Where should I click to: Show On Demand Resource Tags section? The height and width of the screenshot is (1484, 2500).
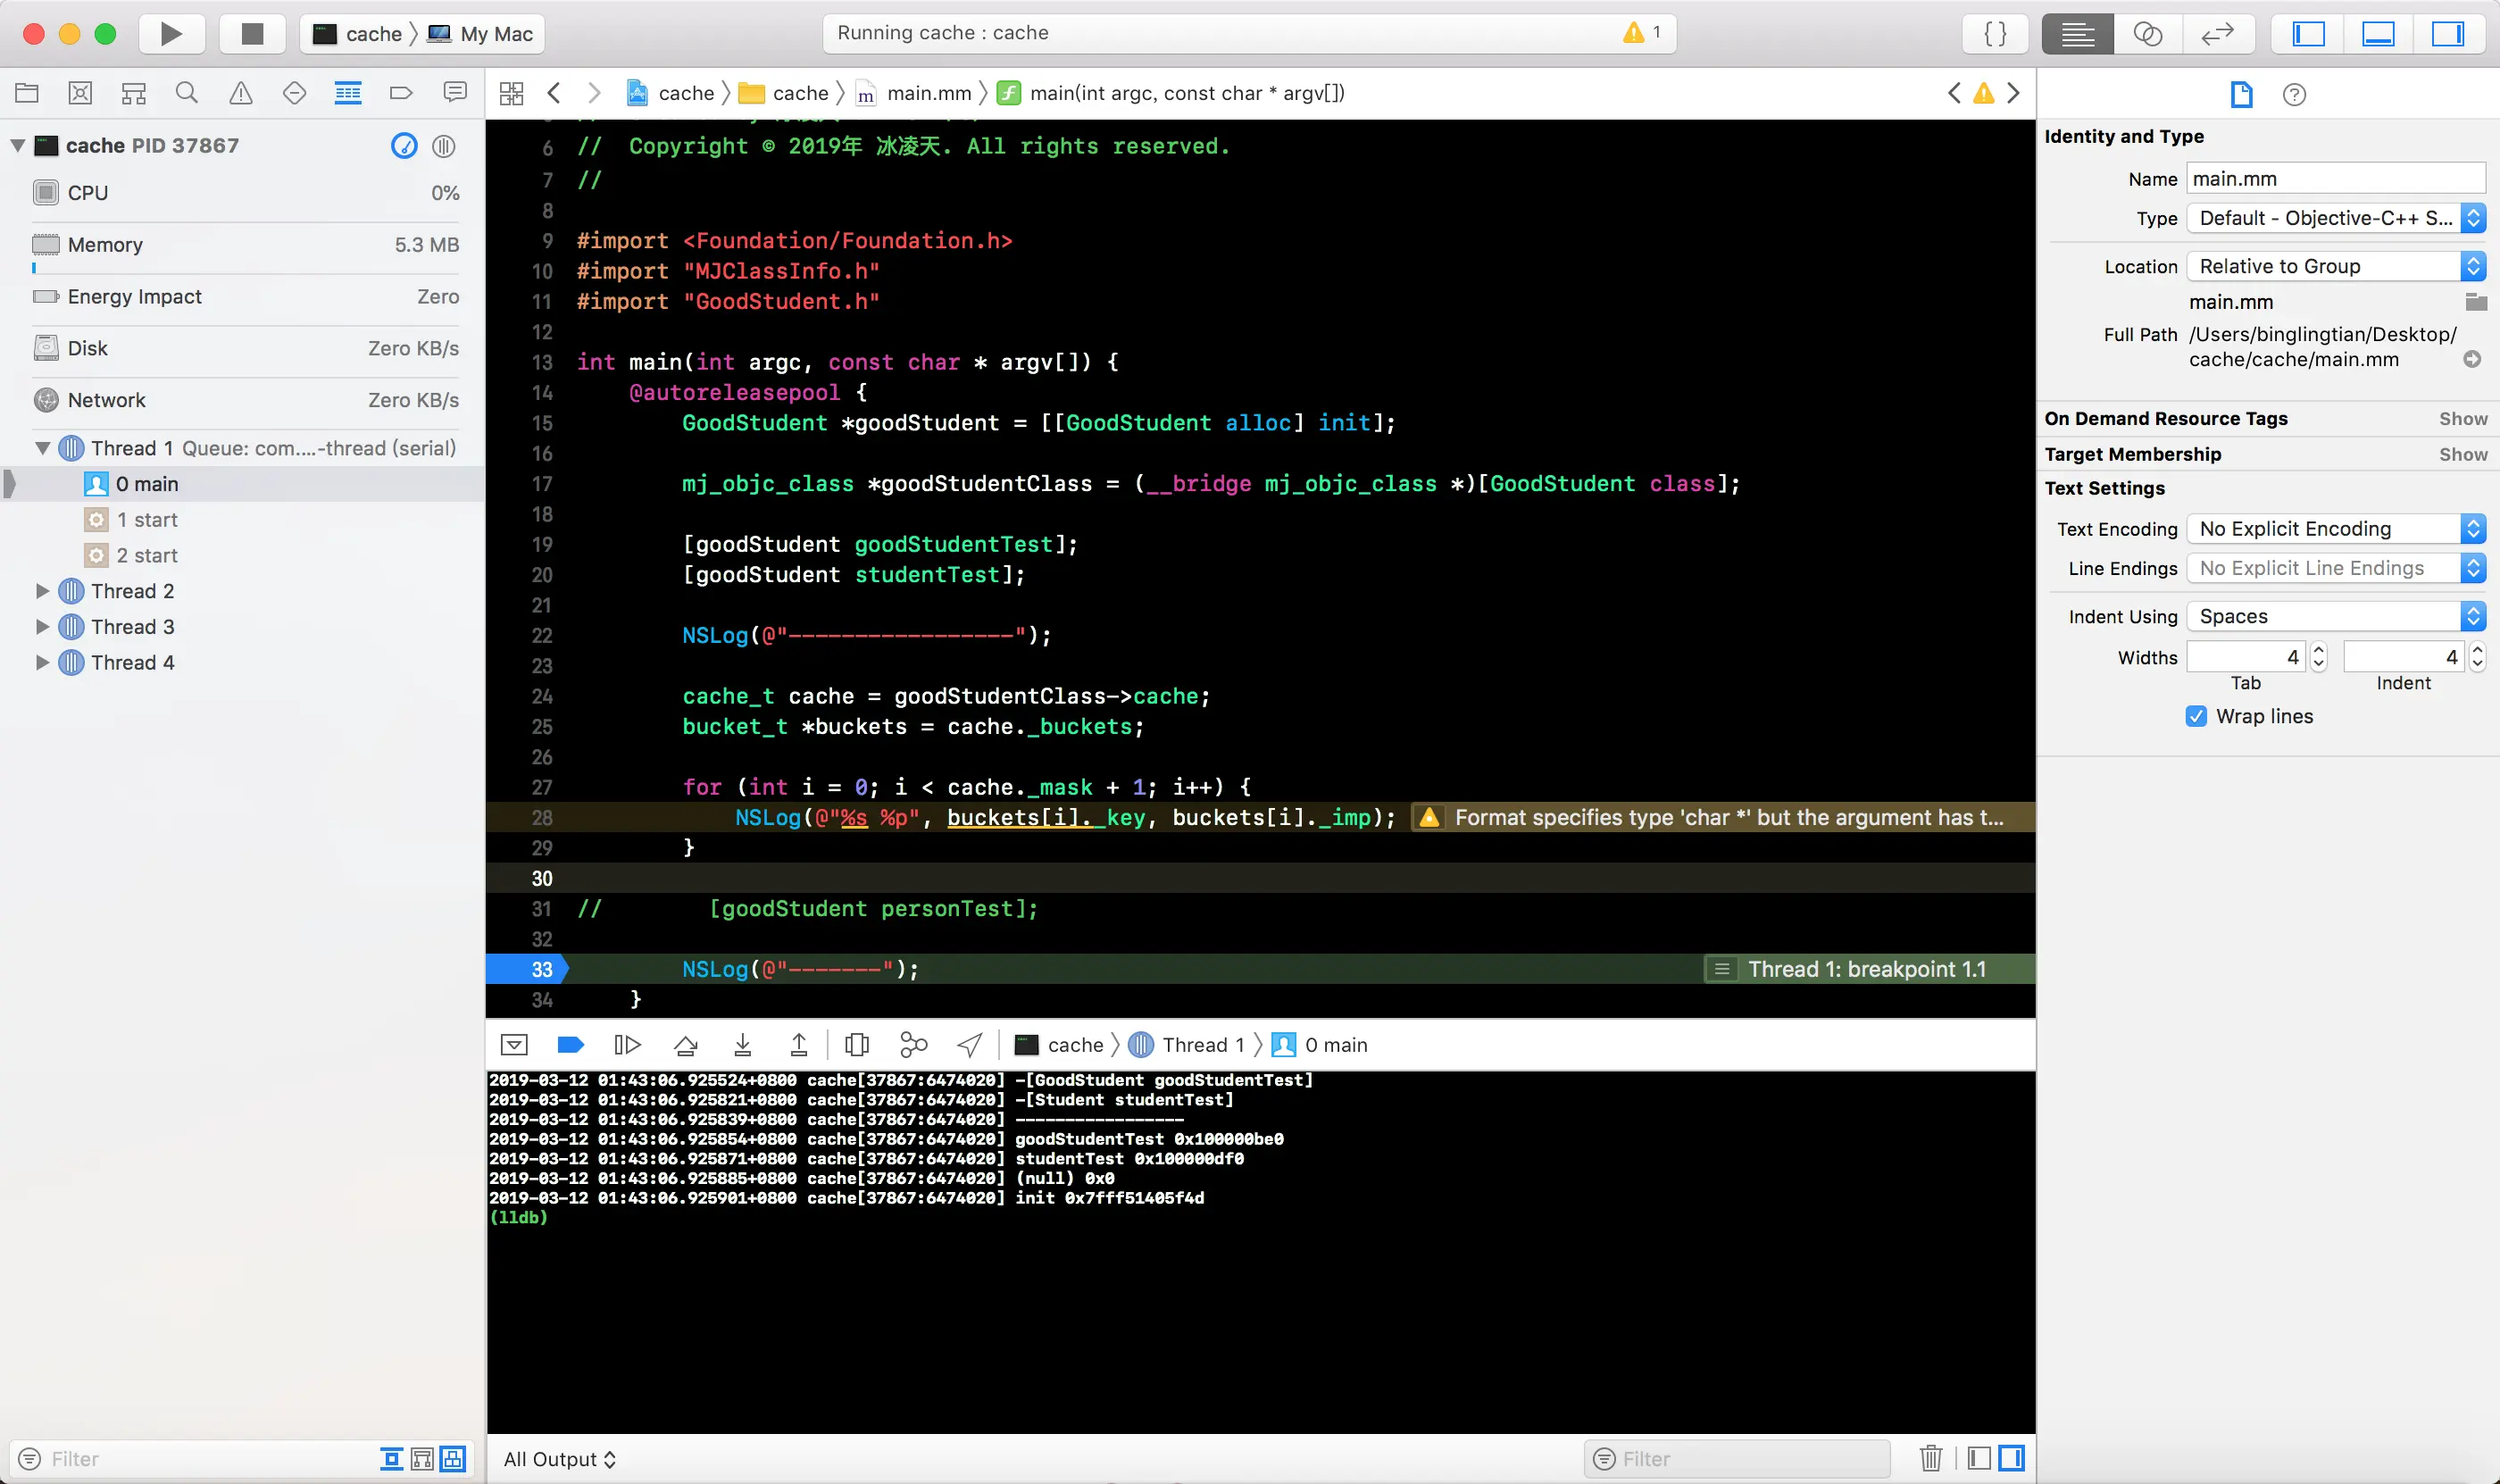(x=2462, y=418)
